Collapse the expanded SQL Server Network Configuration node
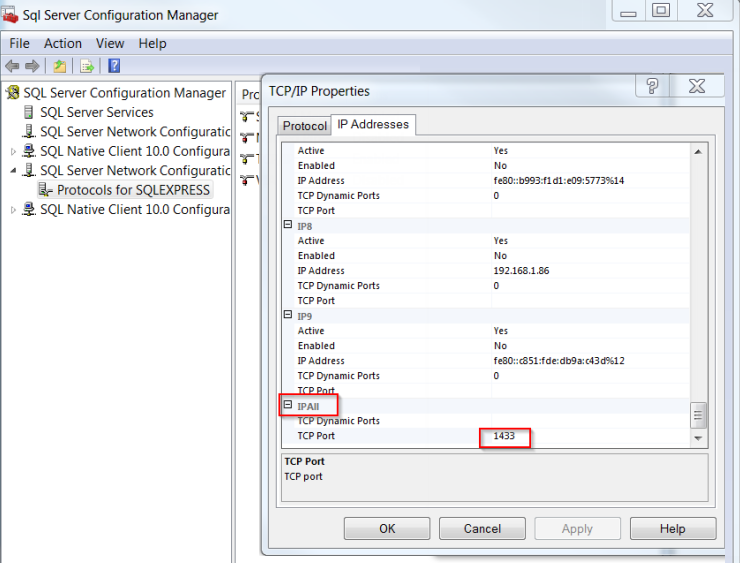This screenshot has height=563, width=740. [x=13, y=171]
